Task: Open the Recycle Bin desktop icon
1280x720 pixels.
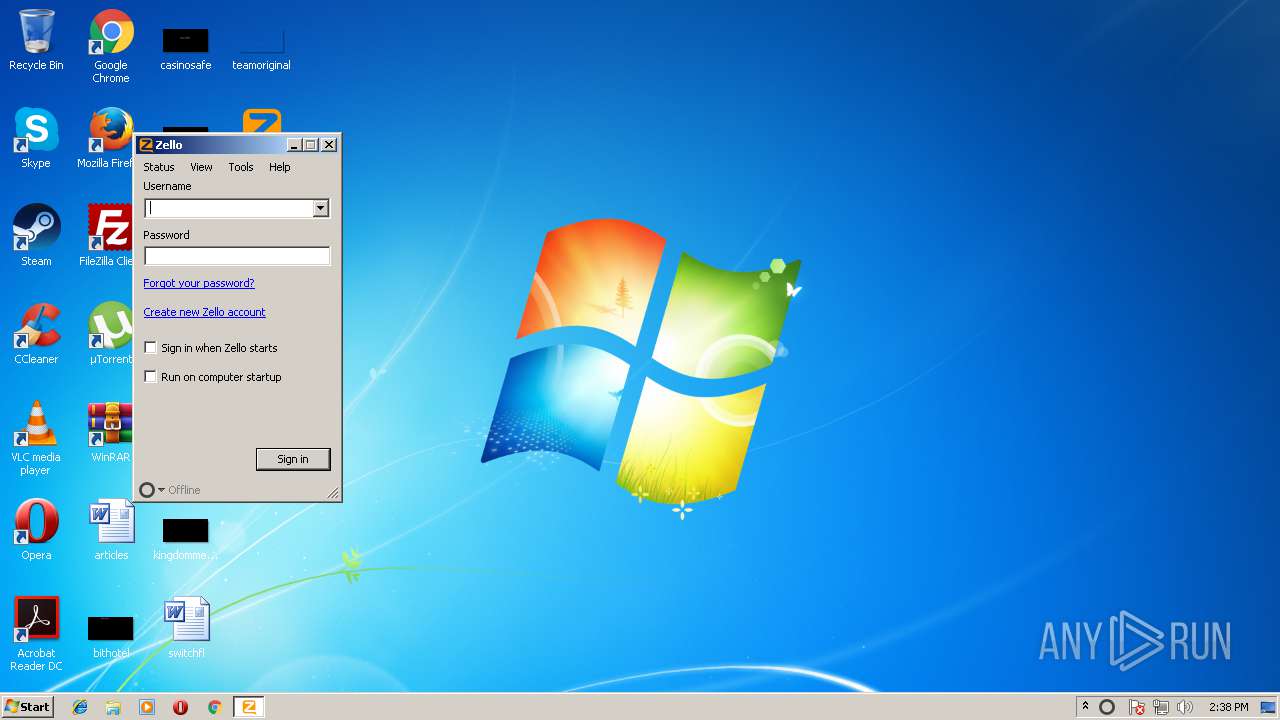Action: 36,40
